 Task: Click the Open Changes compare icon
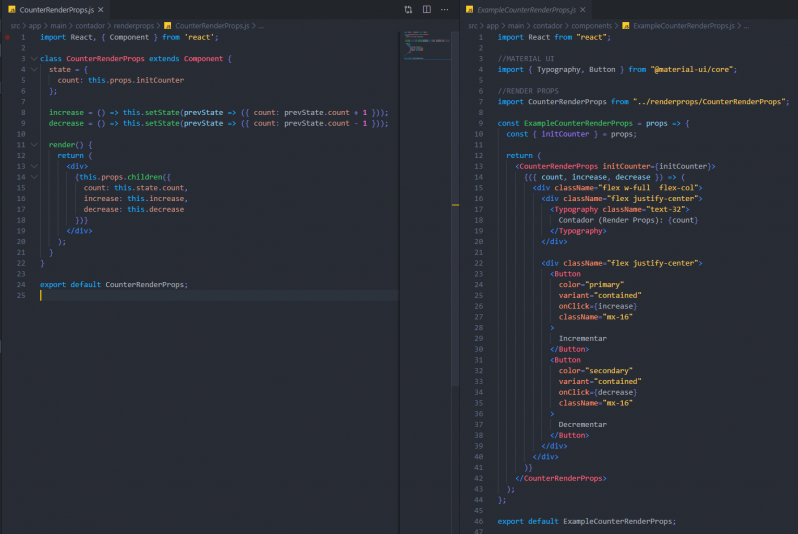[x=408, y=9]
